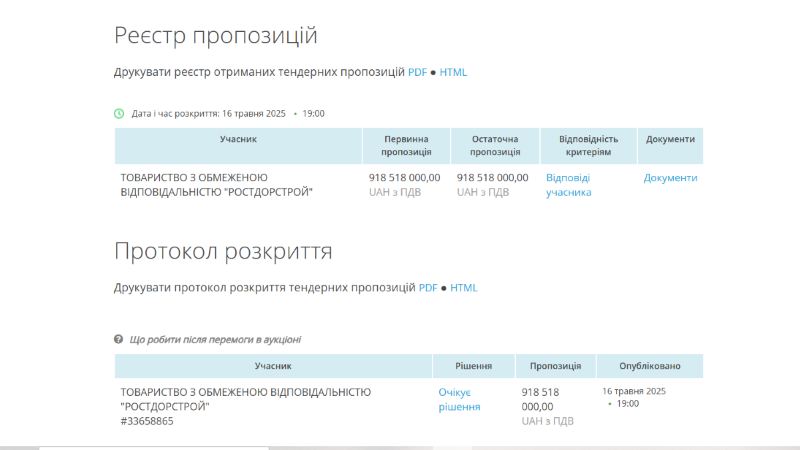The height and width of the screenshot is (450, 800).
Task: Click the Первинна пропозиція column header
Action: coord(406,145)
